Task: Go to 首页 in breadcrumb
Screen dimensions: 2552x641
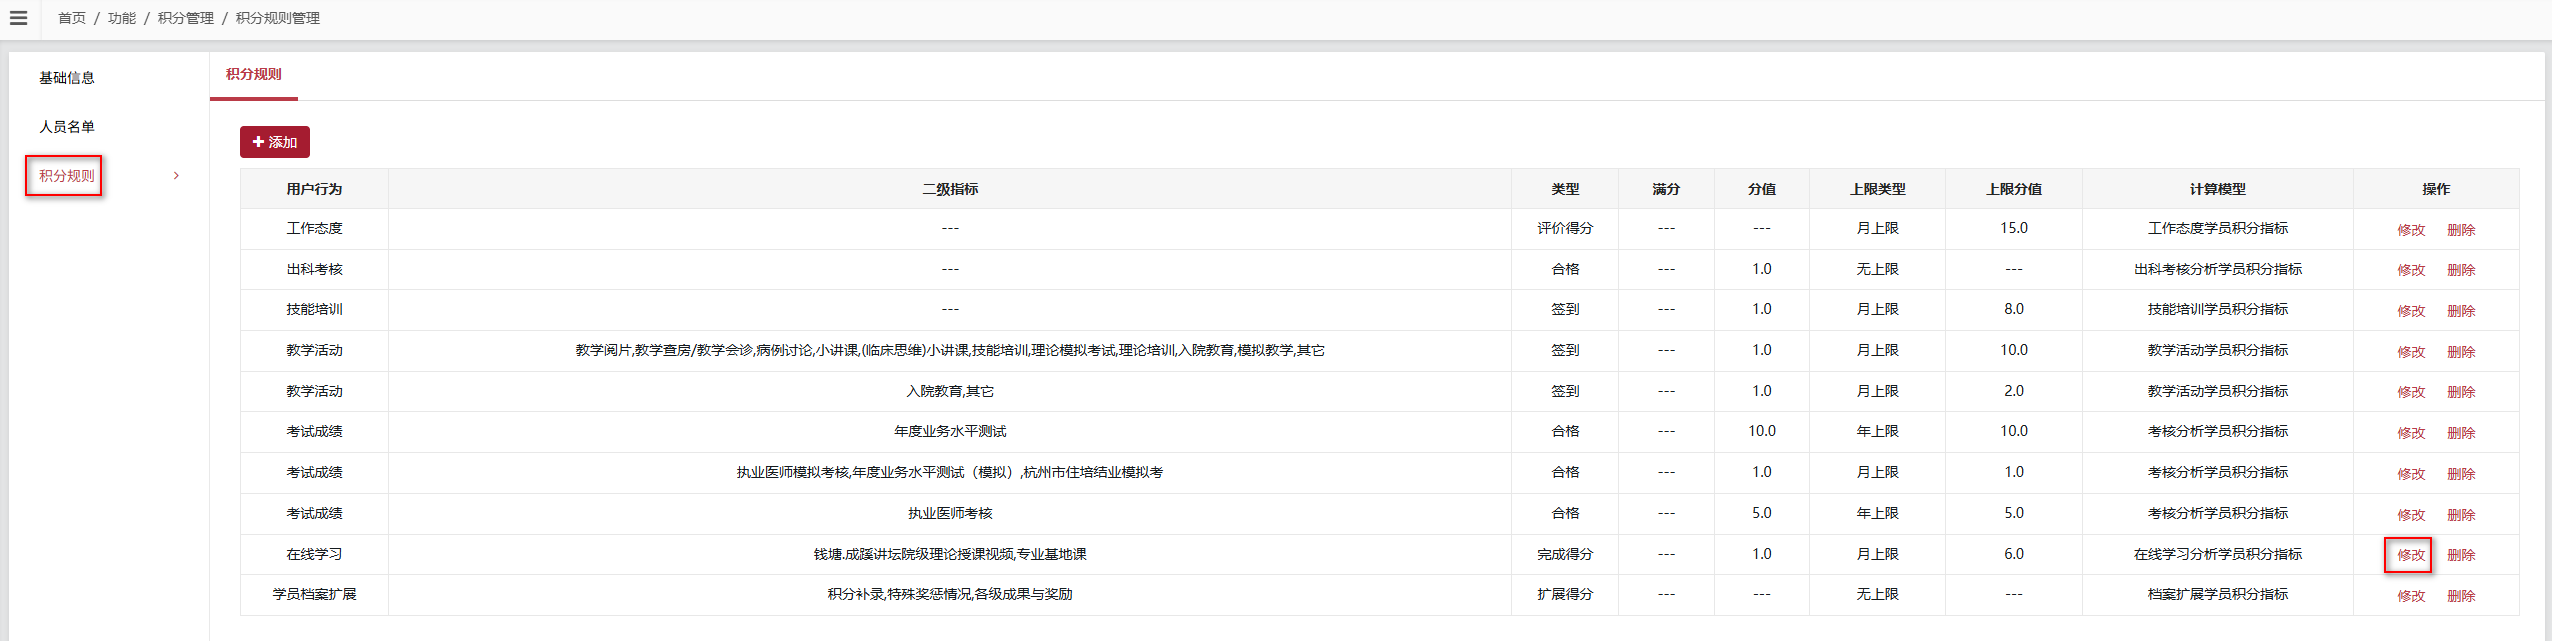Action: [72, 18]
